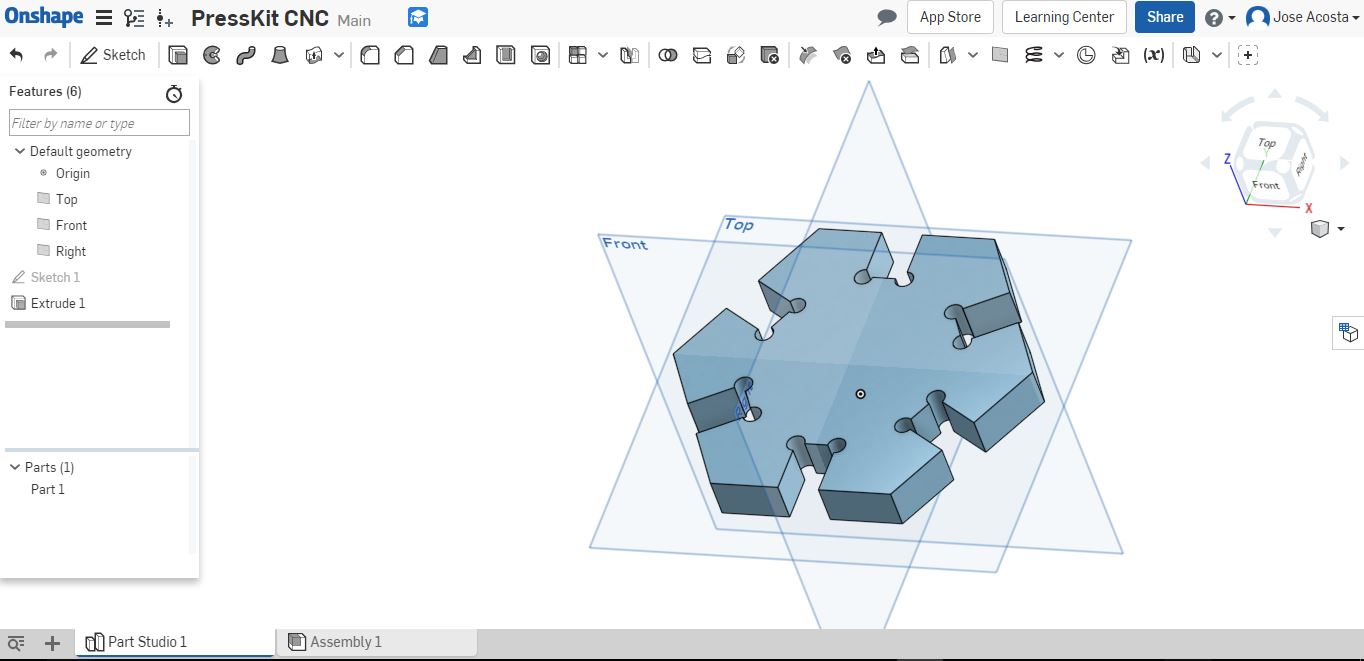Select the Boolean tool
Image resolution: width=1364 pixels, height=661 pixels.
(x=668, y=55)
